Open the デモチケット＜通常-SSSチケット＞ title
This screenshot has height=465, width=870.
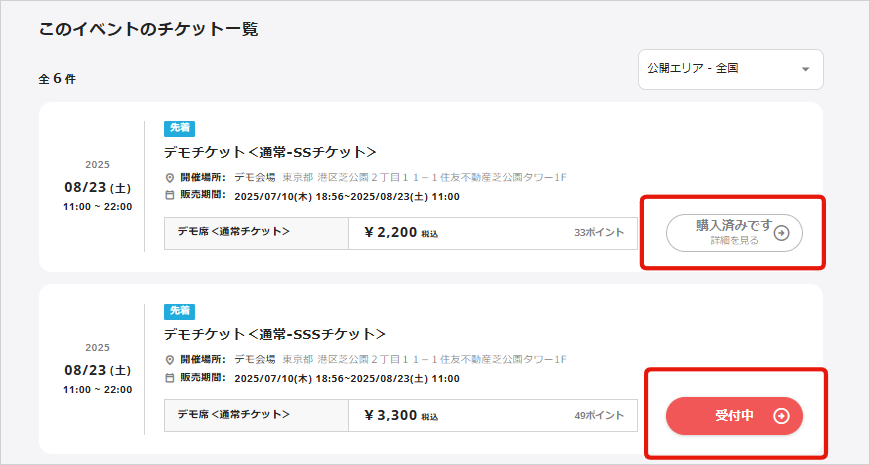click(274, 334)
